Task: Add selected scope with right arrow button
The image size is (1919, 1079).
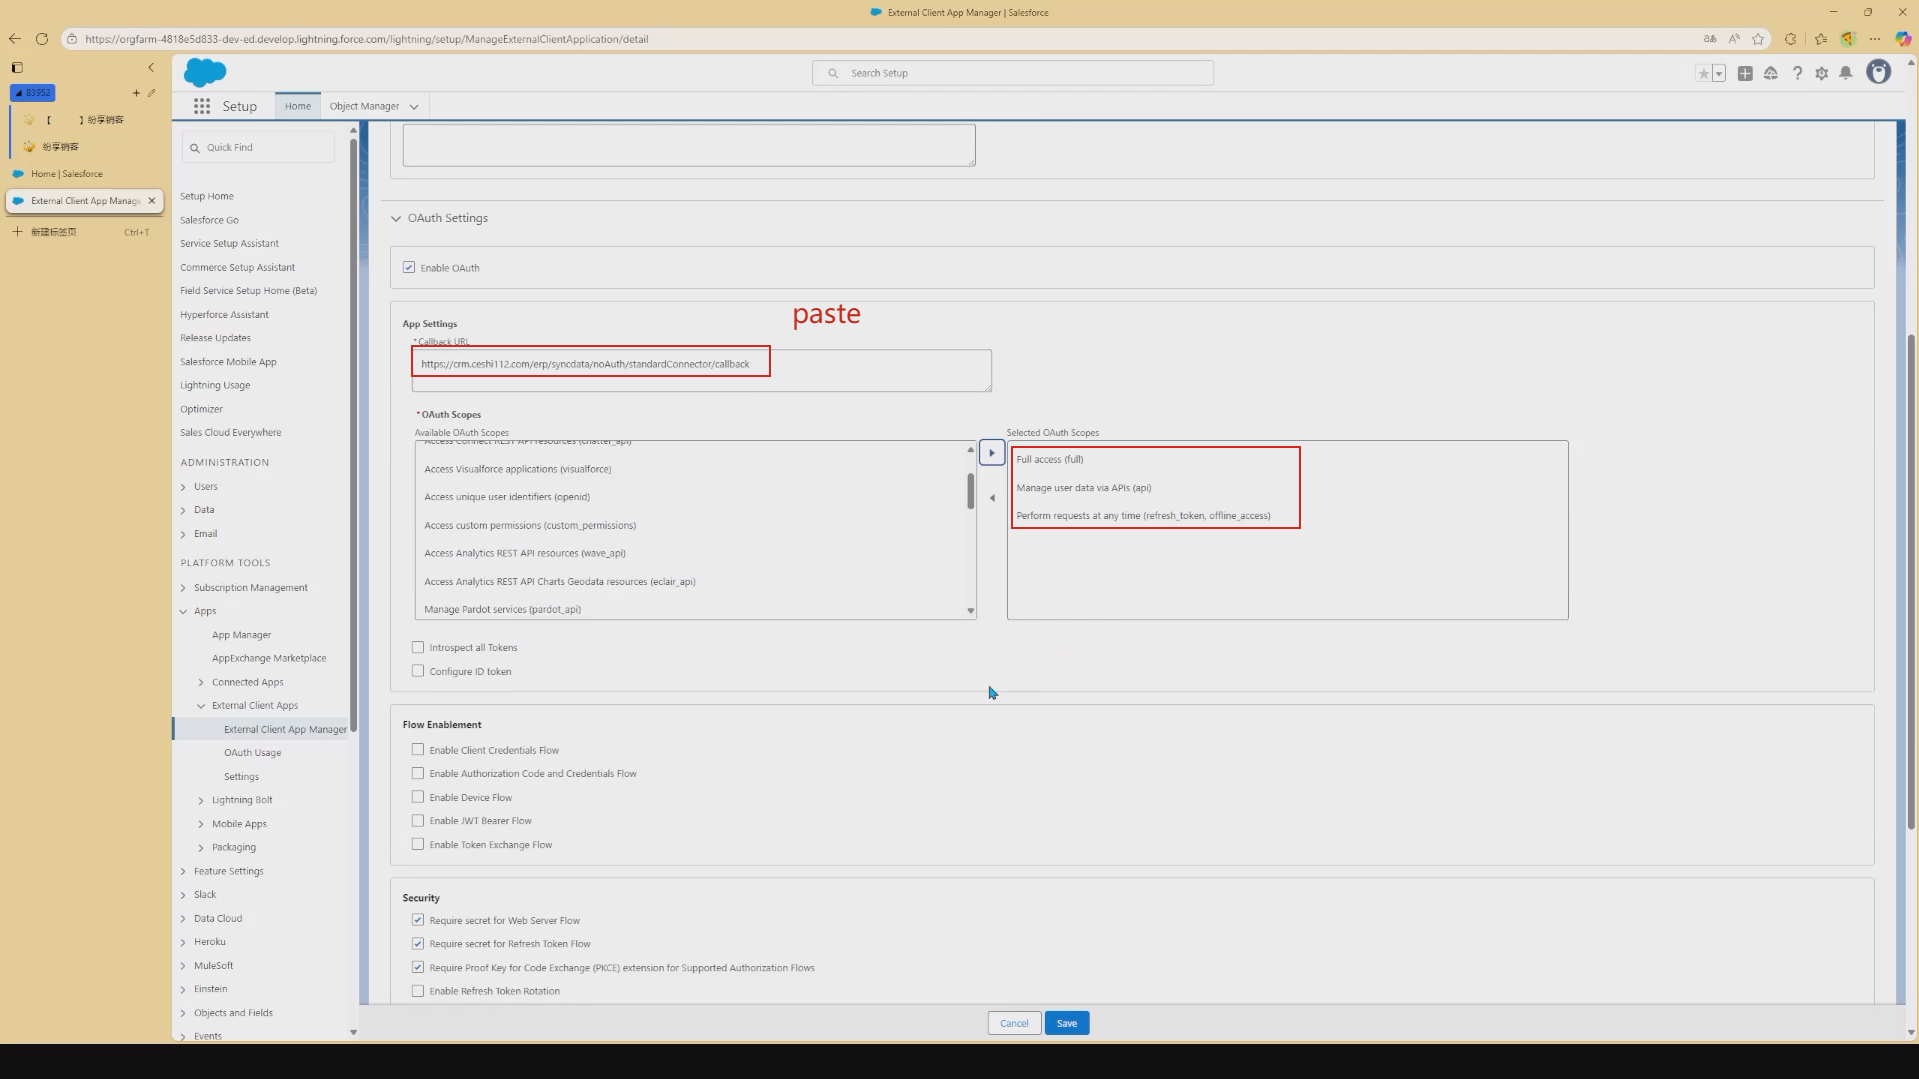Action: point(992,453)
